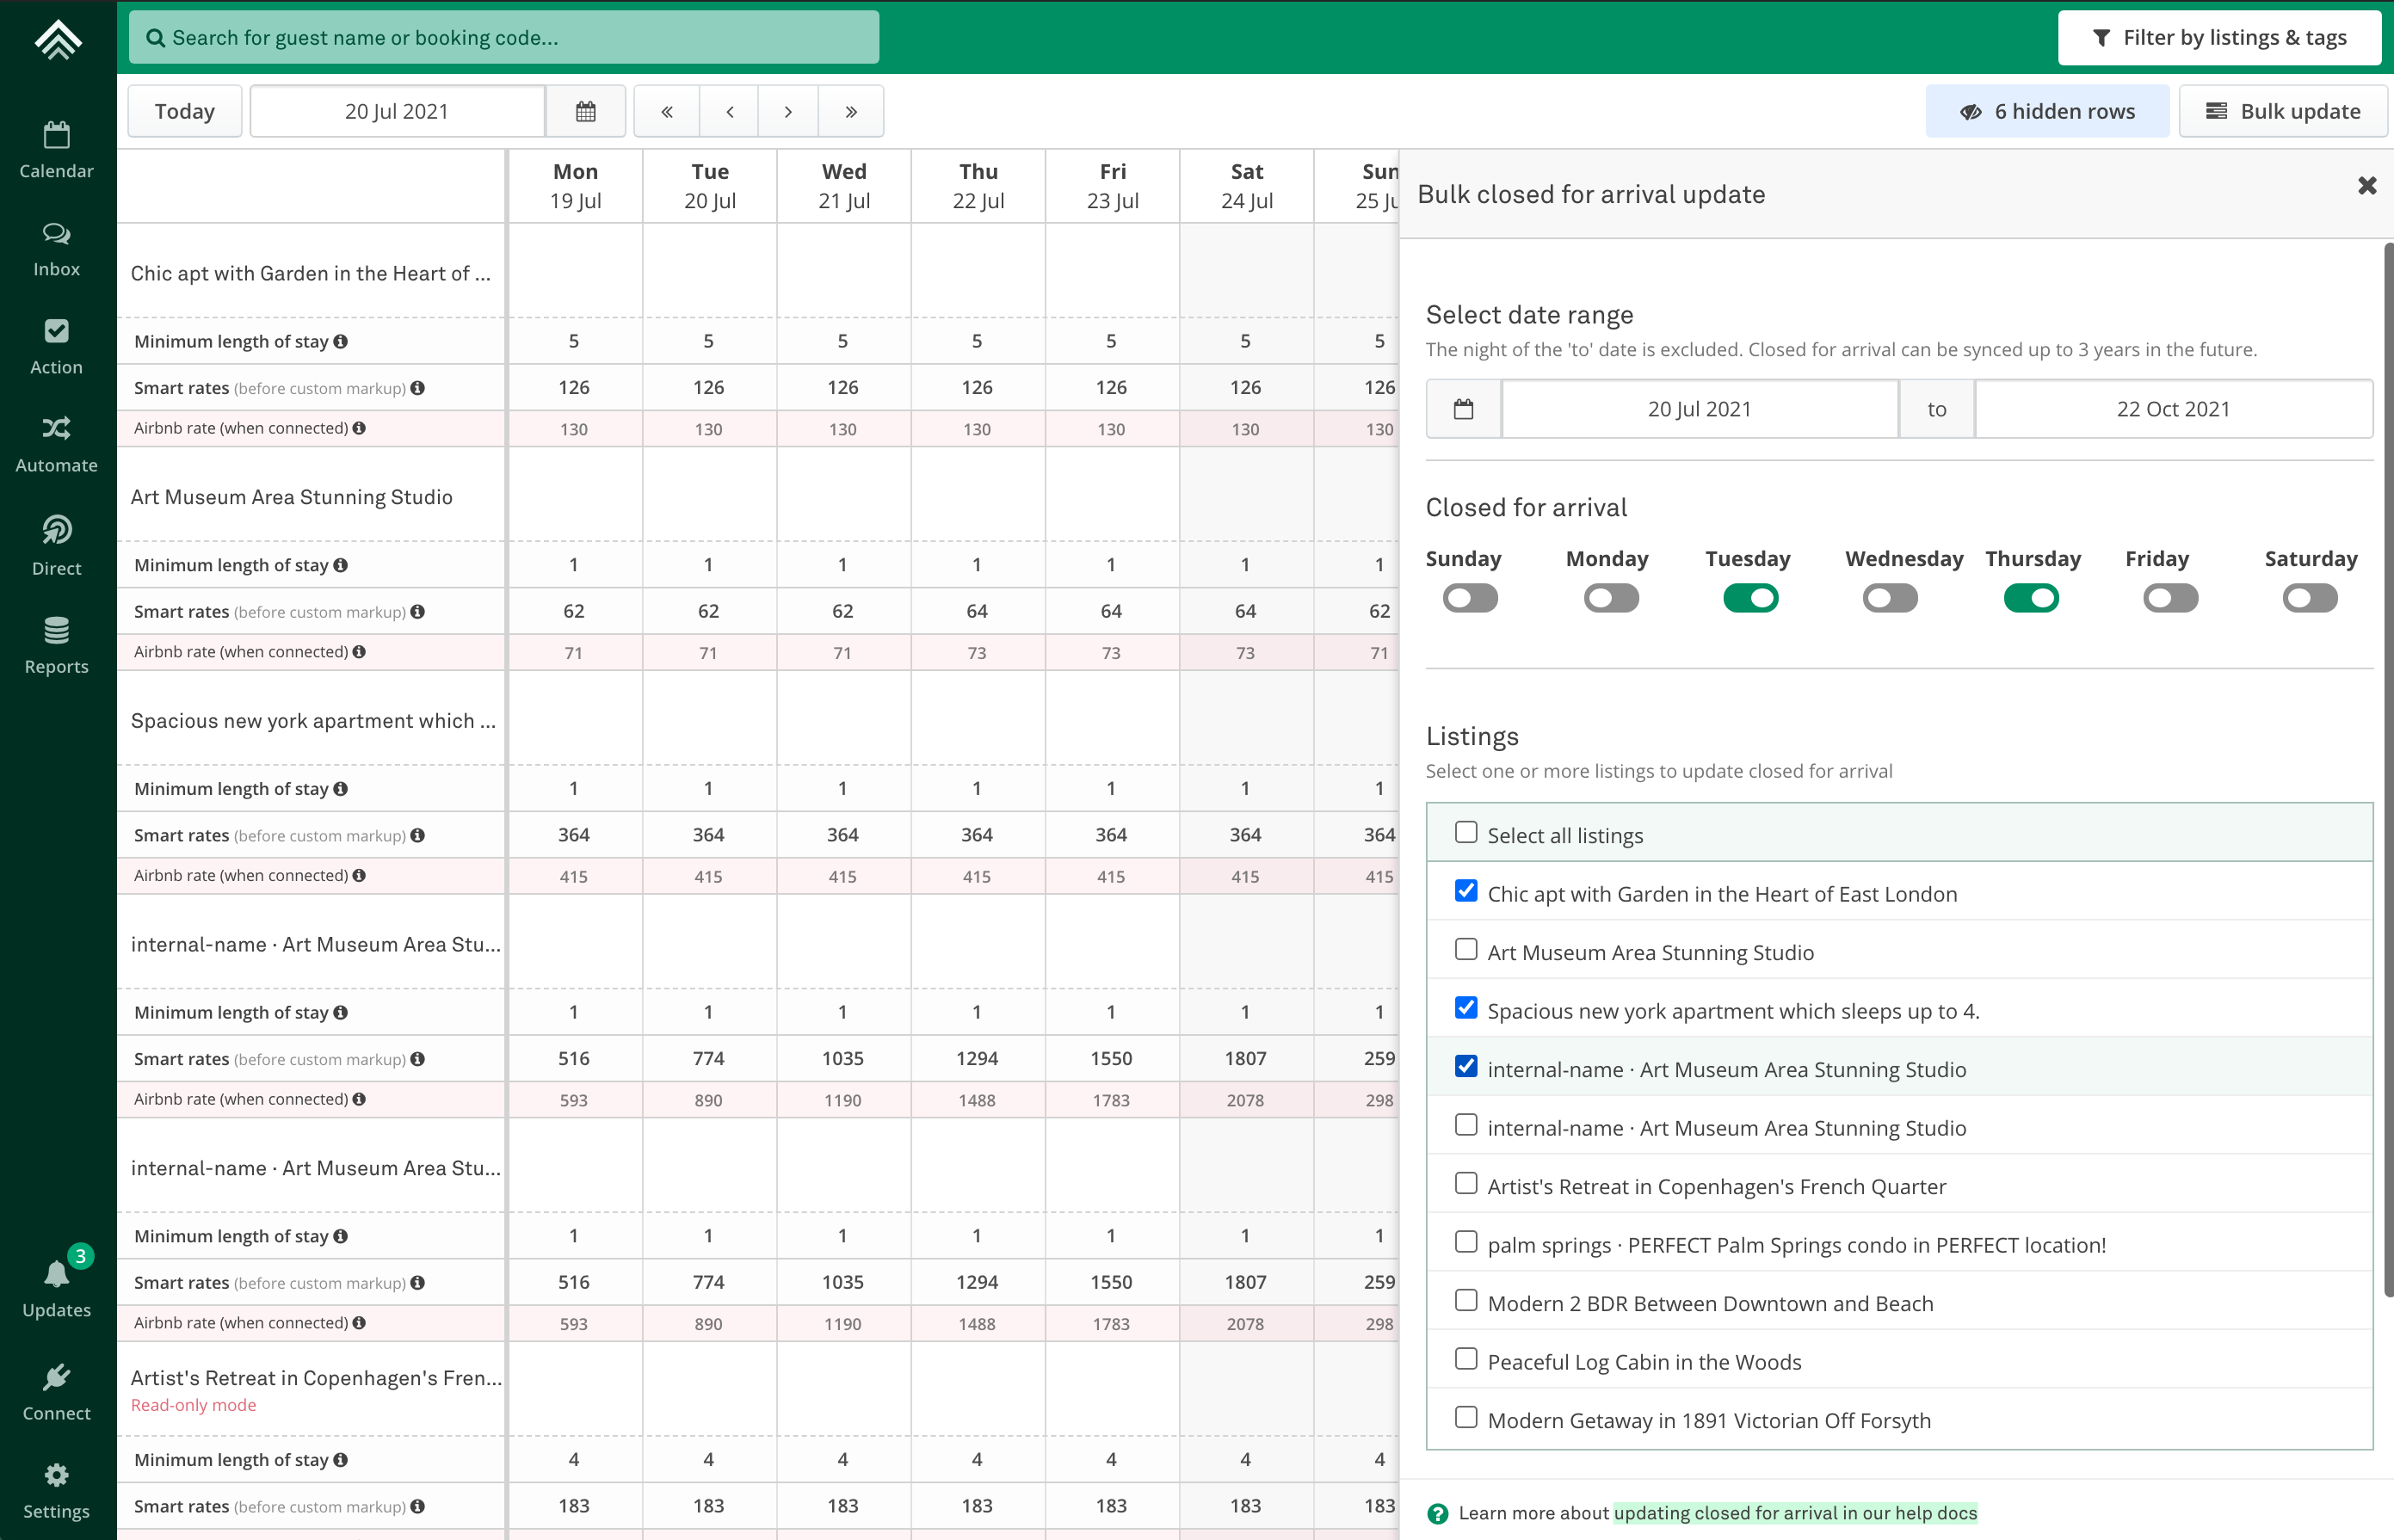Screen dimensions: 2394x1540
Task: Open the Calendar section in sidebar
Action: 57,150
